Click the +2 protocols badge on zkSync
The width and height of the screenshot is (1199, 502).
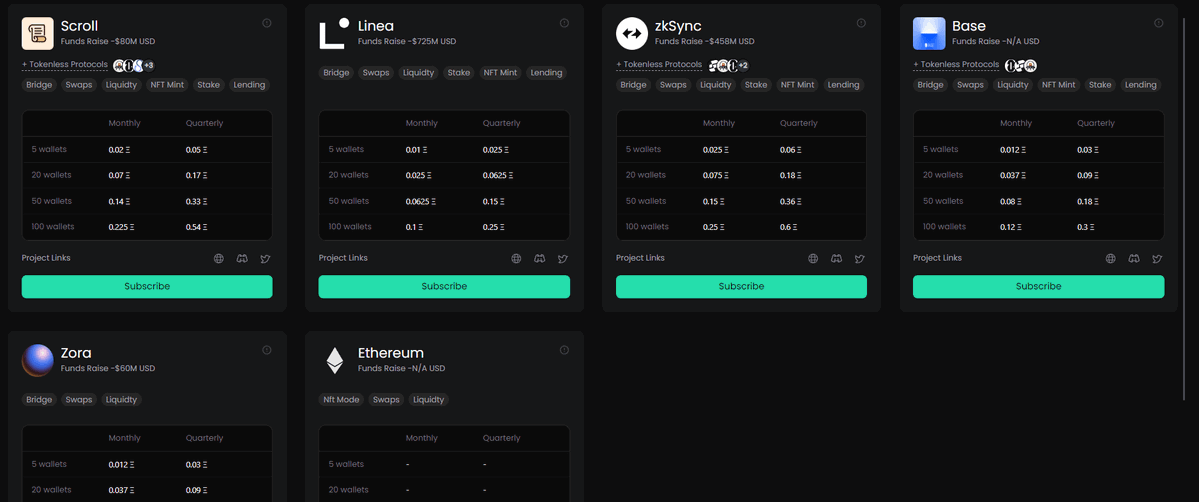click(x=743, y=65)
